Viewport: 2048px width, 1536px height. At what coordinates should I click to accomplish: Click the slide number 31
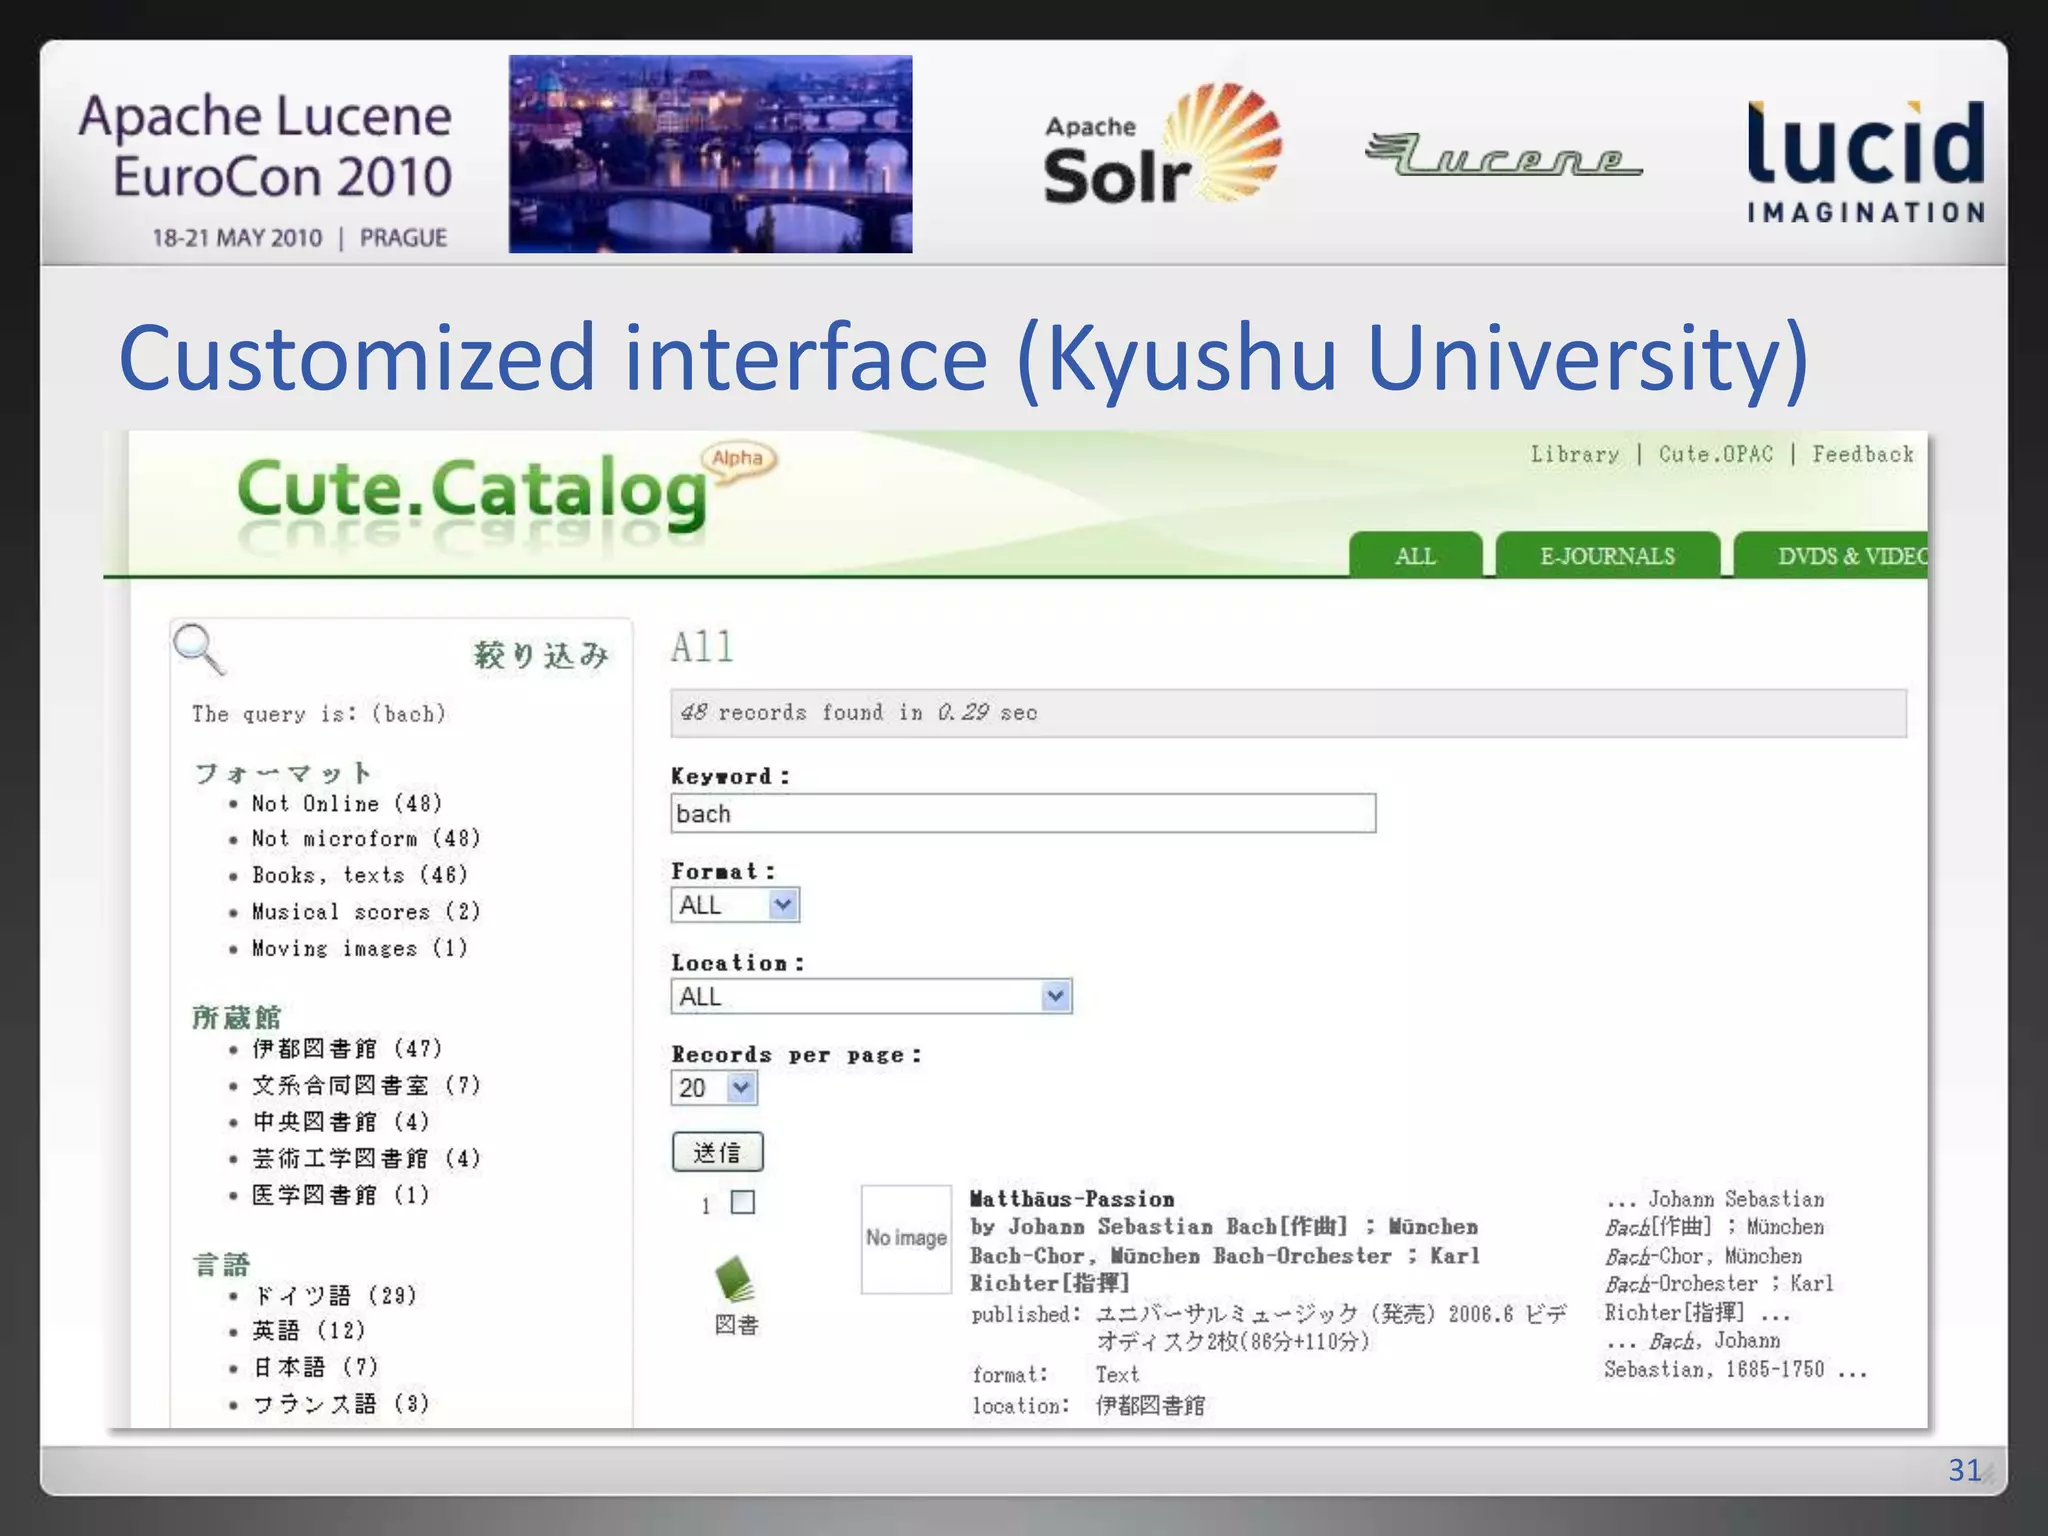(x=1964, y=1470)
